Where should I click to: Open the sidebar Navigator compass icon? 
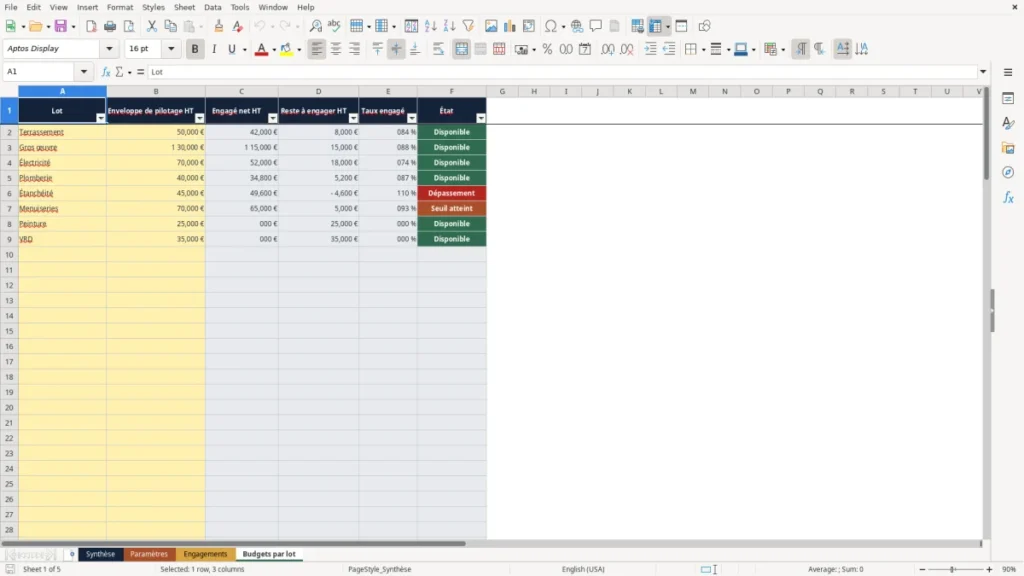coord(1008,172)
